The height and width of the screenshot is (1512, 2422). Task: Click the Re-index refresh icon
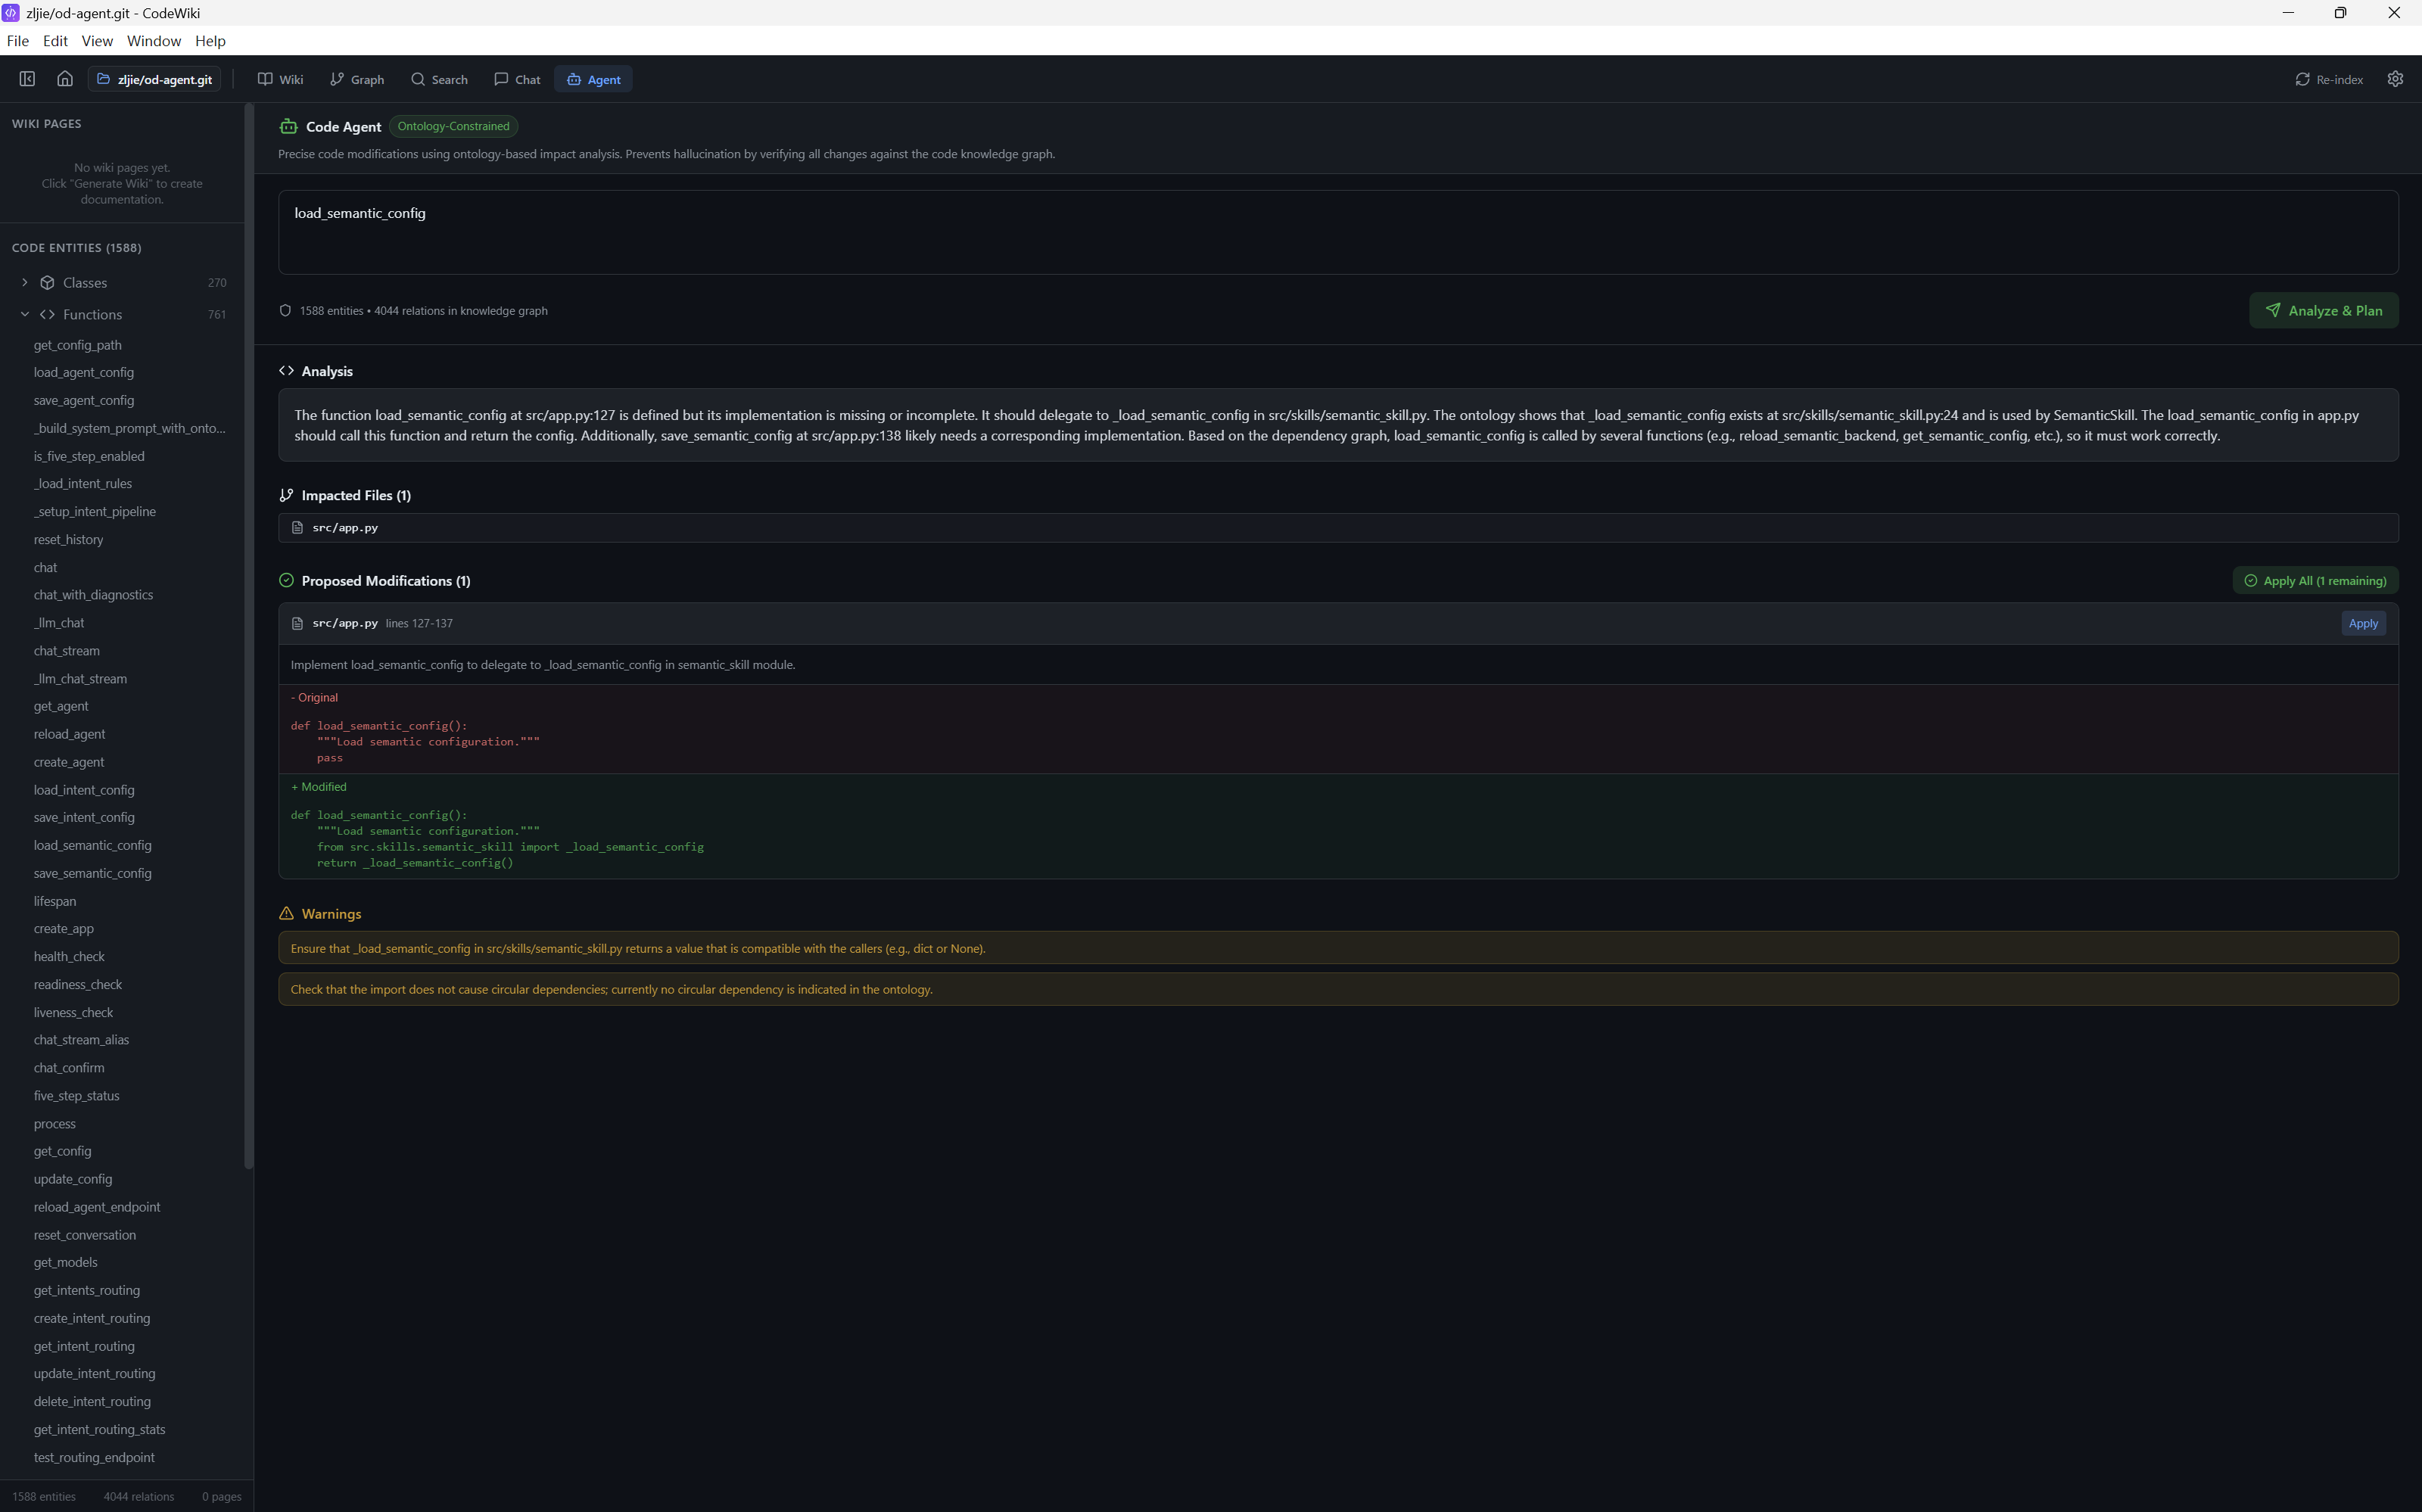coord(2302,79)
